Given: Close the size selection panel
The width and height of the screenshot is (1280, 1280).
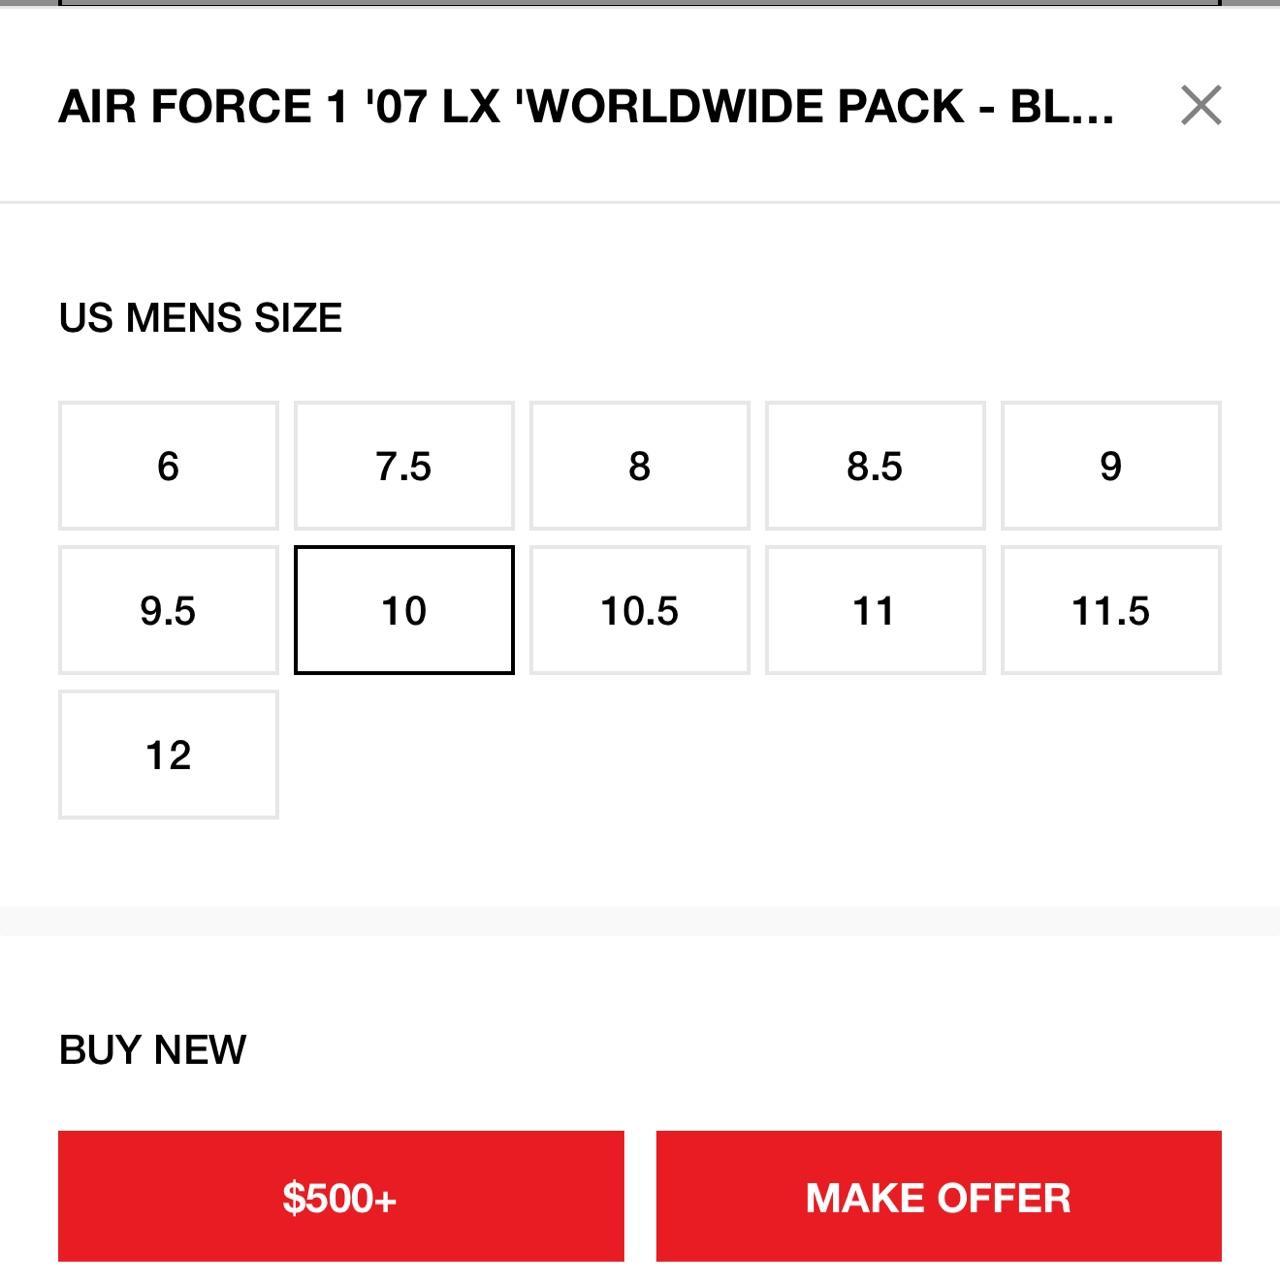Looking at the screenshot, I should 1200,105.
